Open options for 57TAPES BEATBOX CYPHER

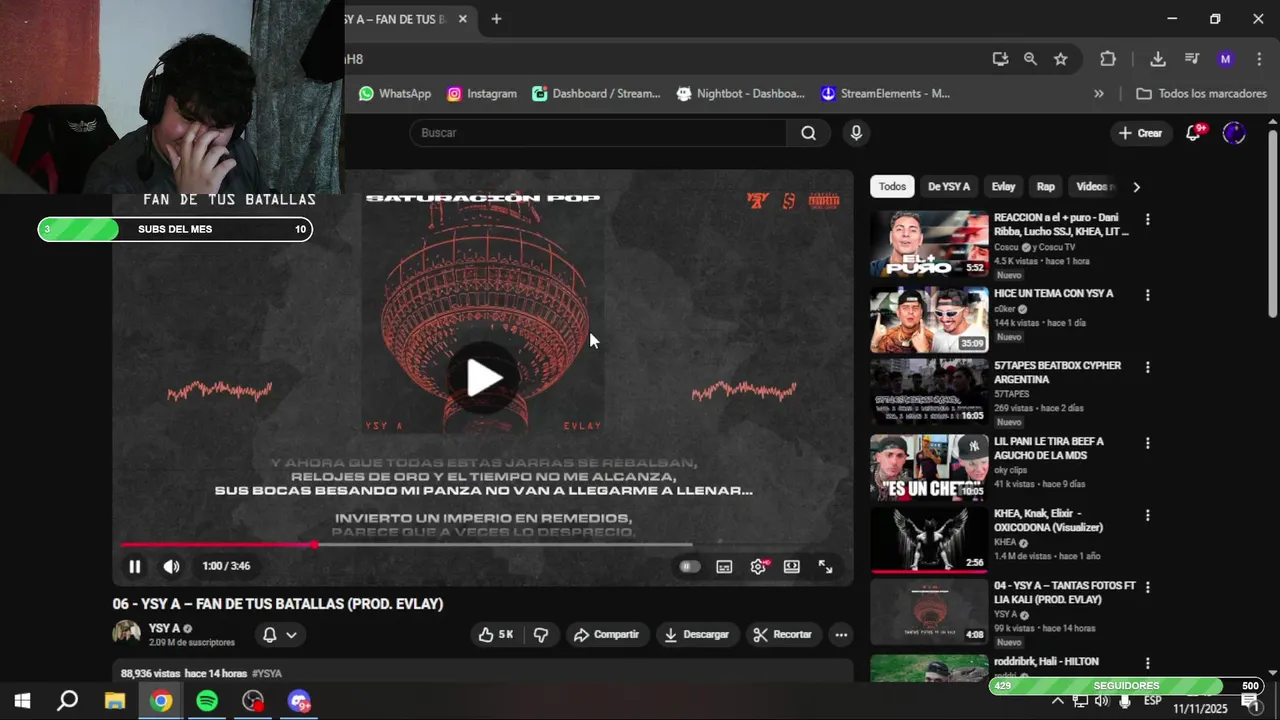pos(1147,367)
